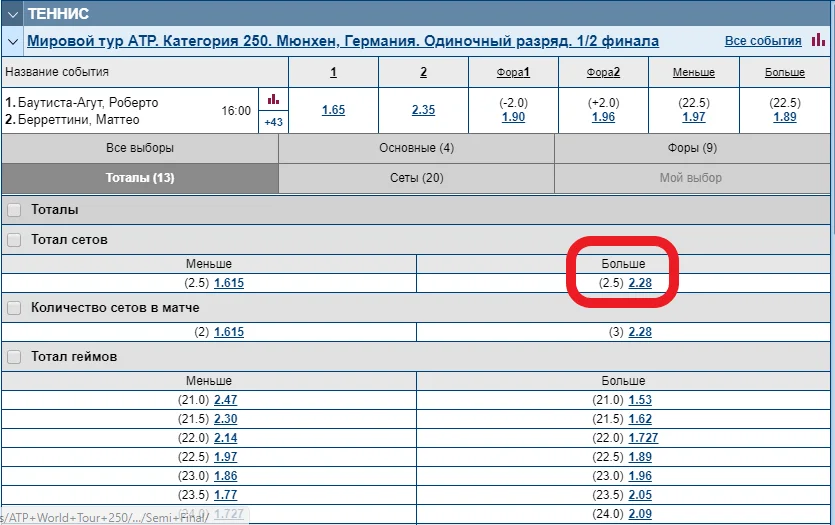Pick Тотал сетов over (2.5) odds 2.28
835x525 pixels.
click(640, 283)
